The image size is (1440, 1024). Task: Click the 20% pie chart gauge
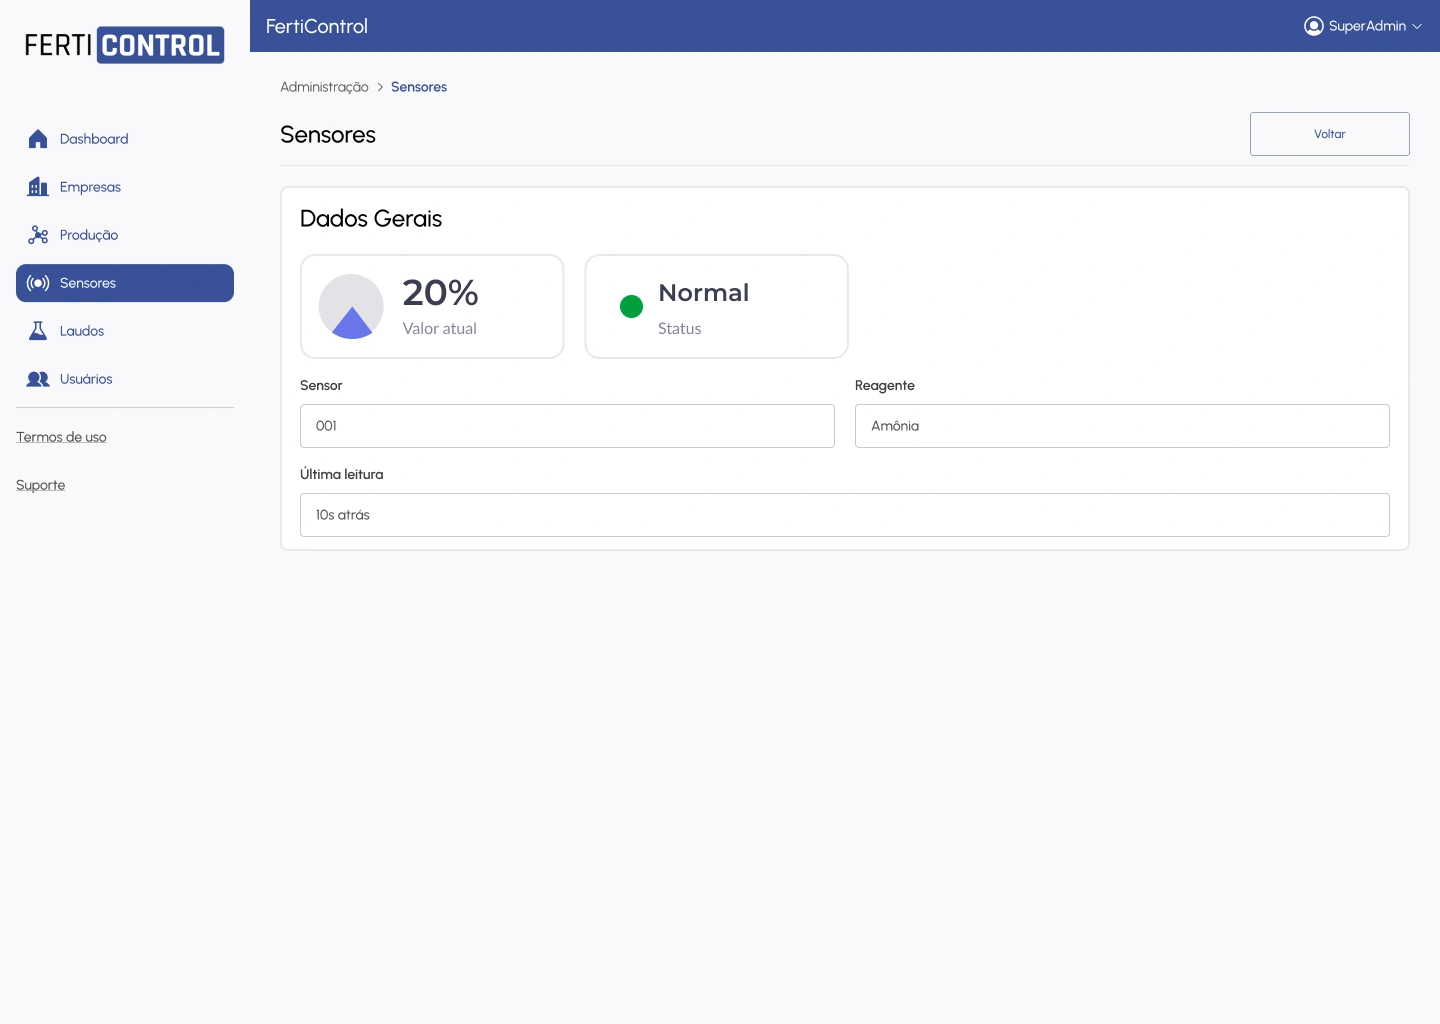point(351,306)
